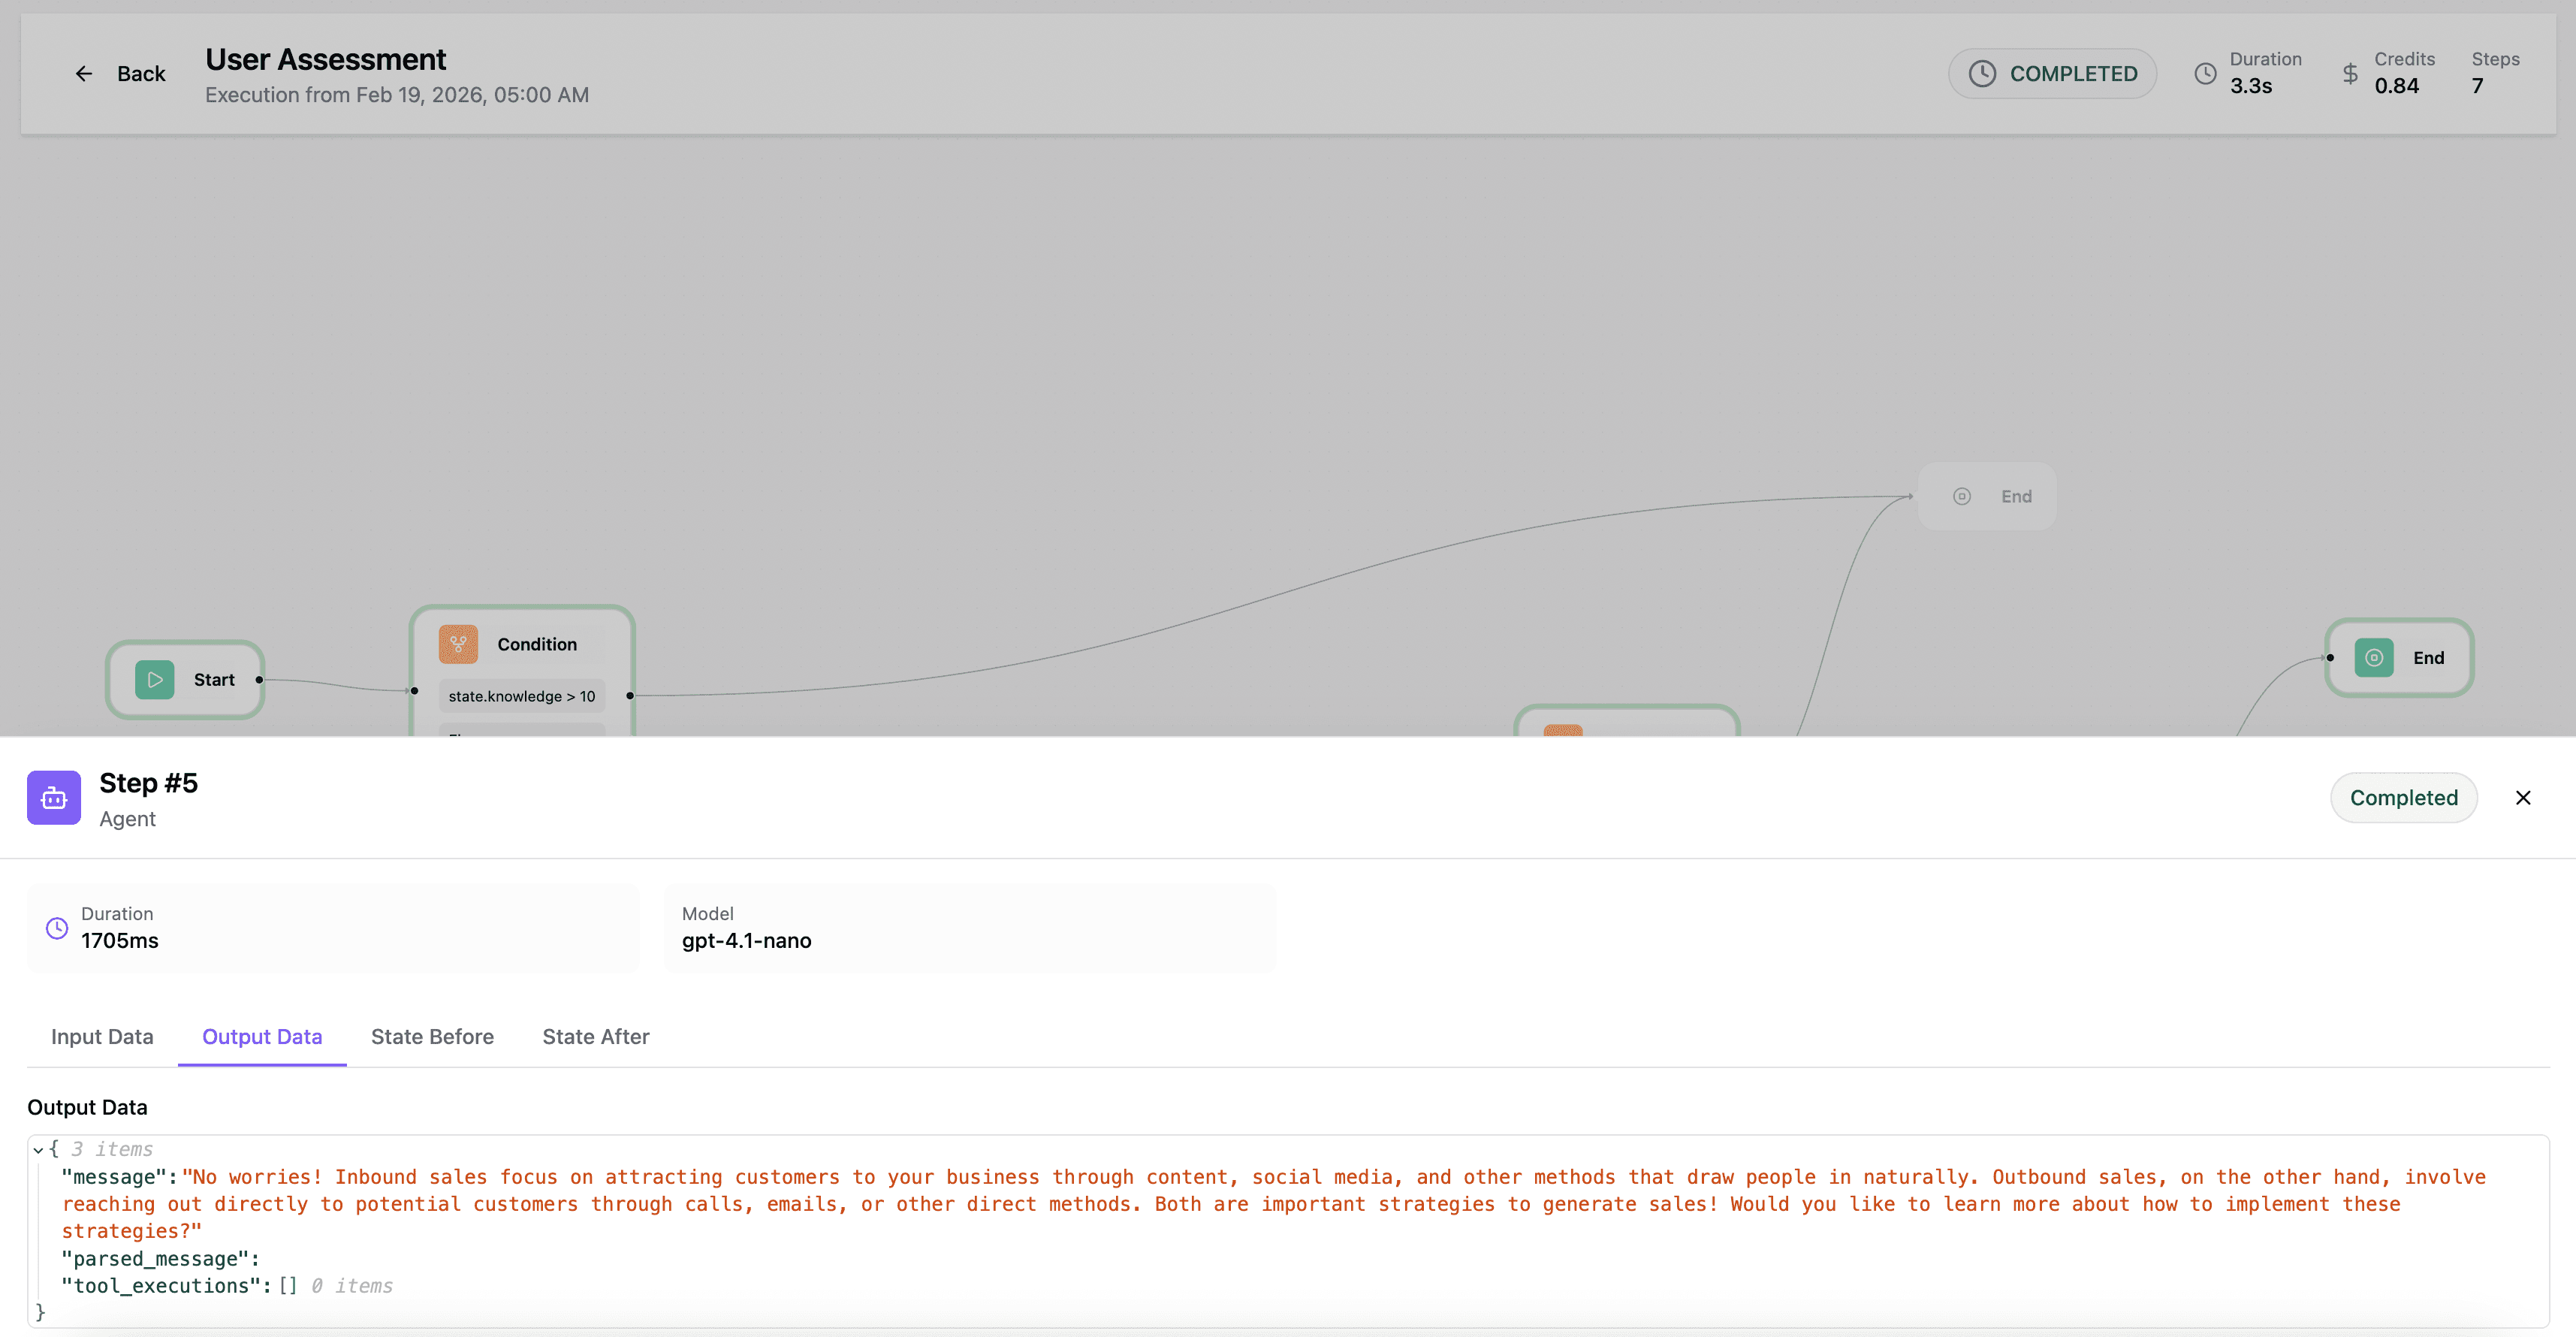Close the Step #5 details panel
Screen dimensions: 2576x1337
click(x=2523, y=797)
